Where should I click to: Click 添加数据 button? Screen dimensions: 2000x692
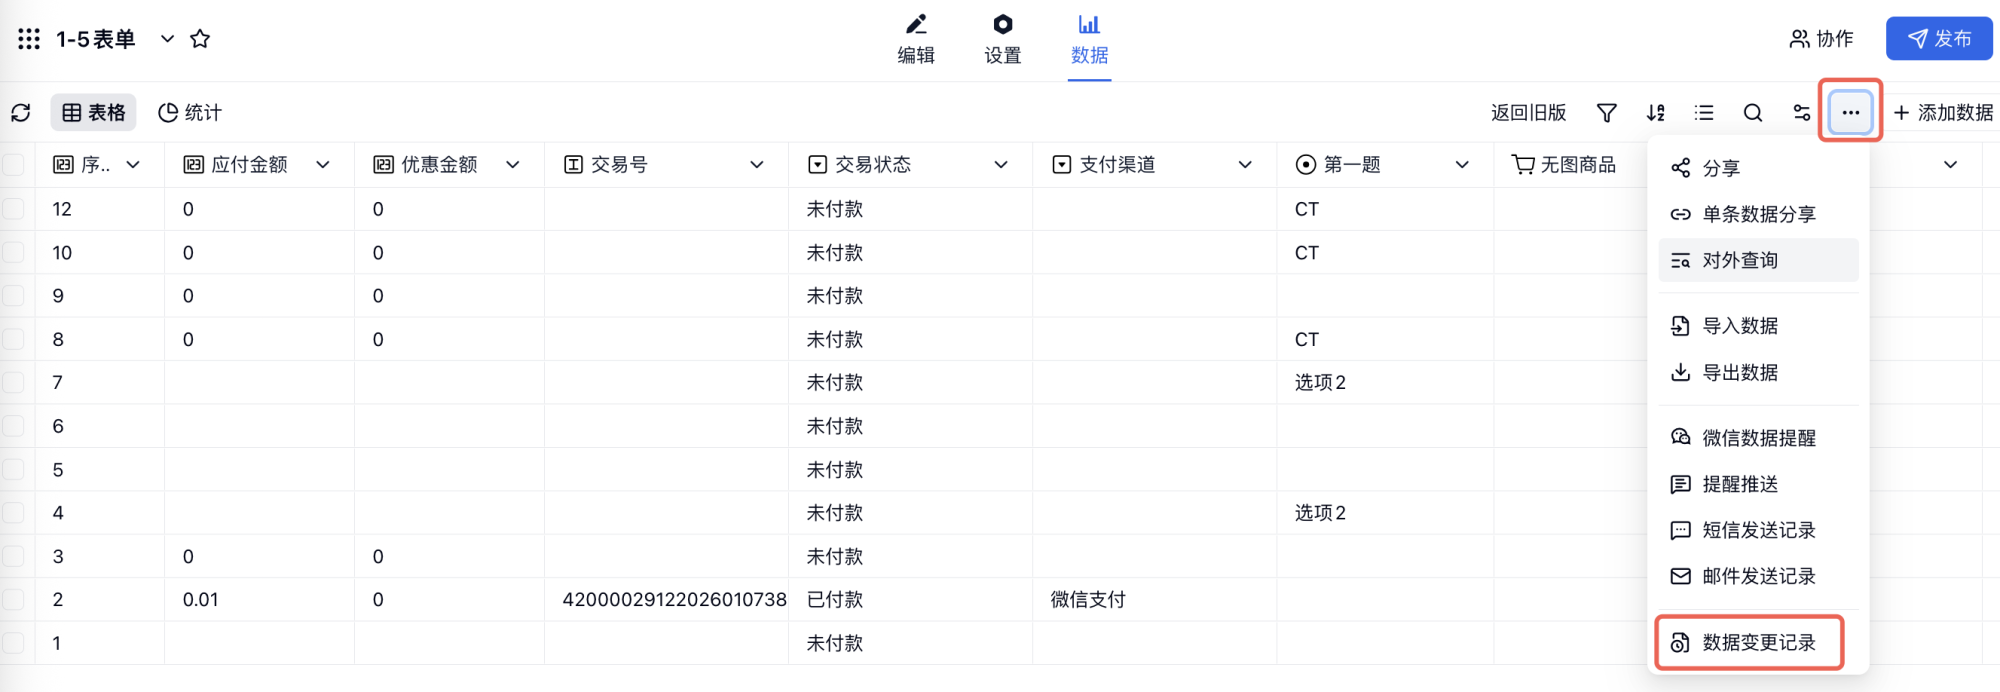[1943, 113]
